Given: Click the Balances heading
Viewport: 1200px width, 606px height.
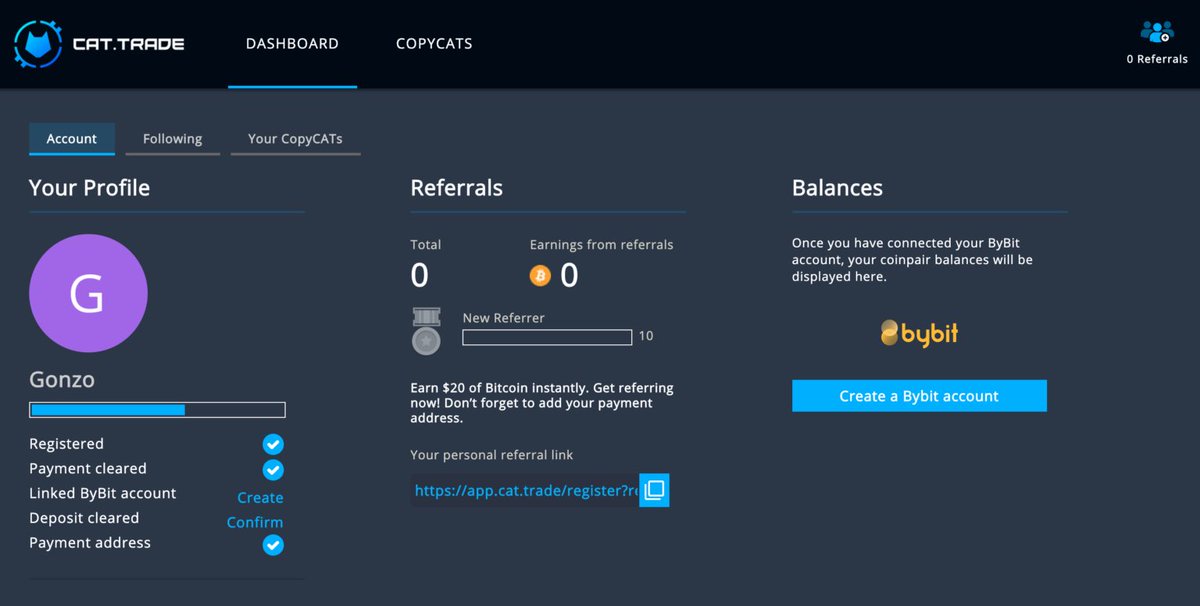Looking at the screenshot, I should click(837, 188).
